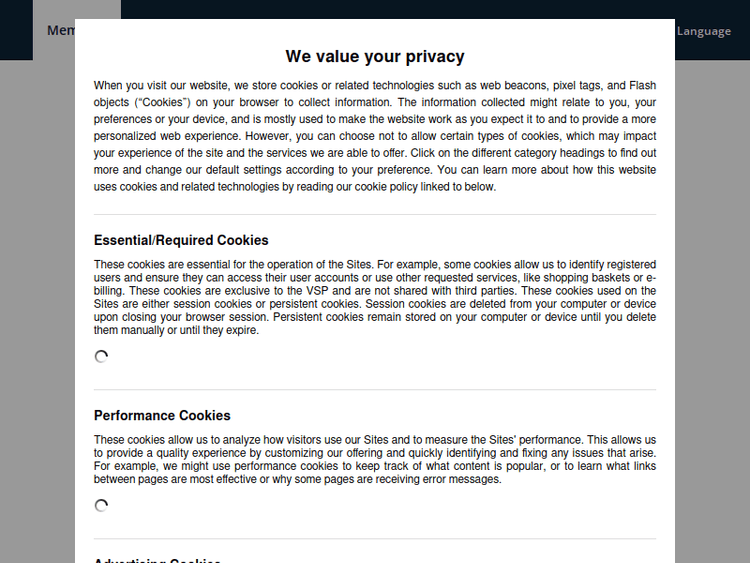Click the divider line above Advertising Cookies

(375, 539)
